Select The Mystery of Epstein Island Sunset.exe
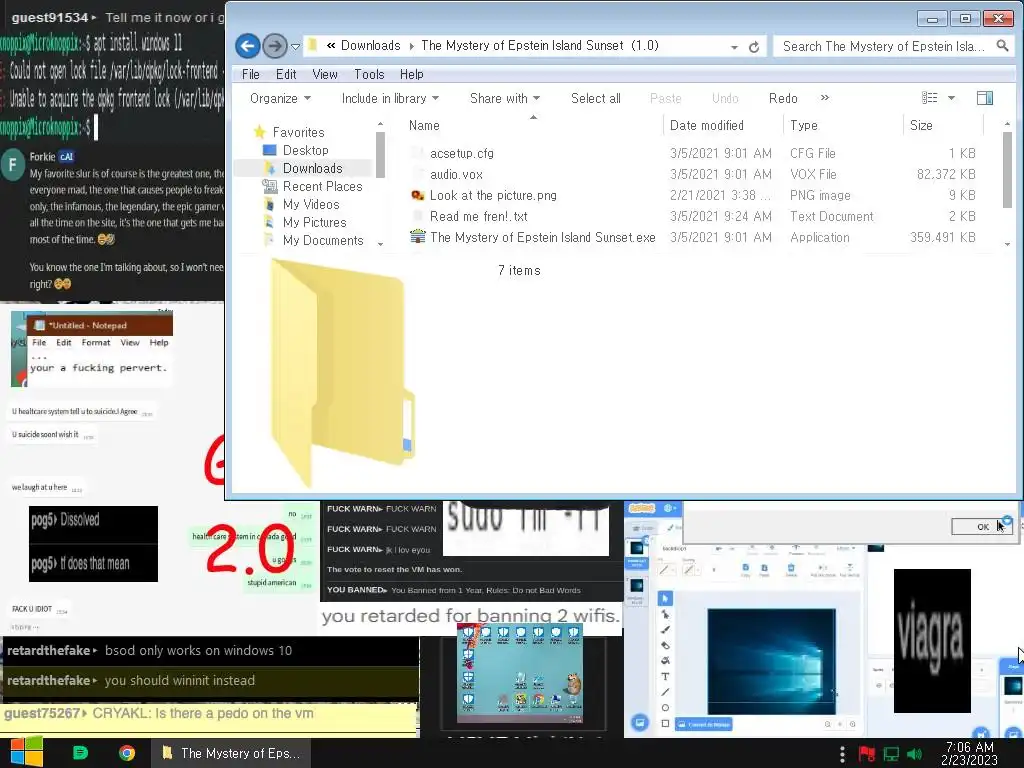 click(542, 237)
